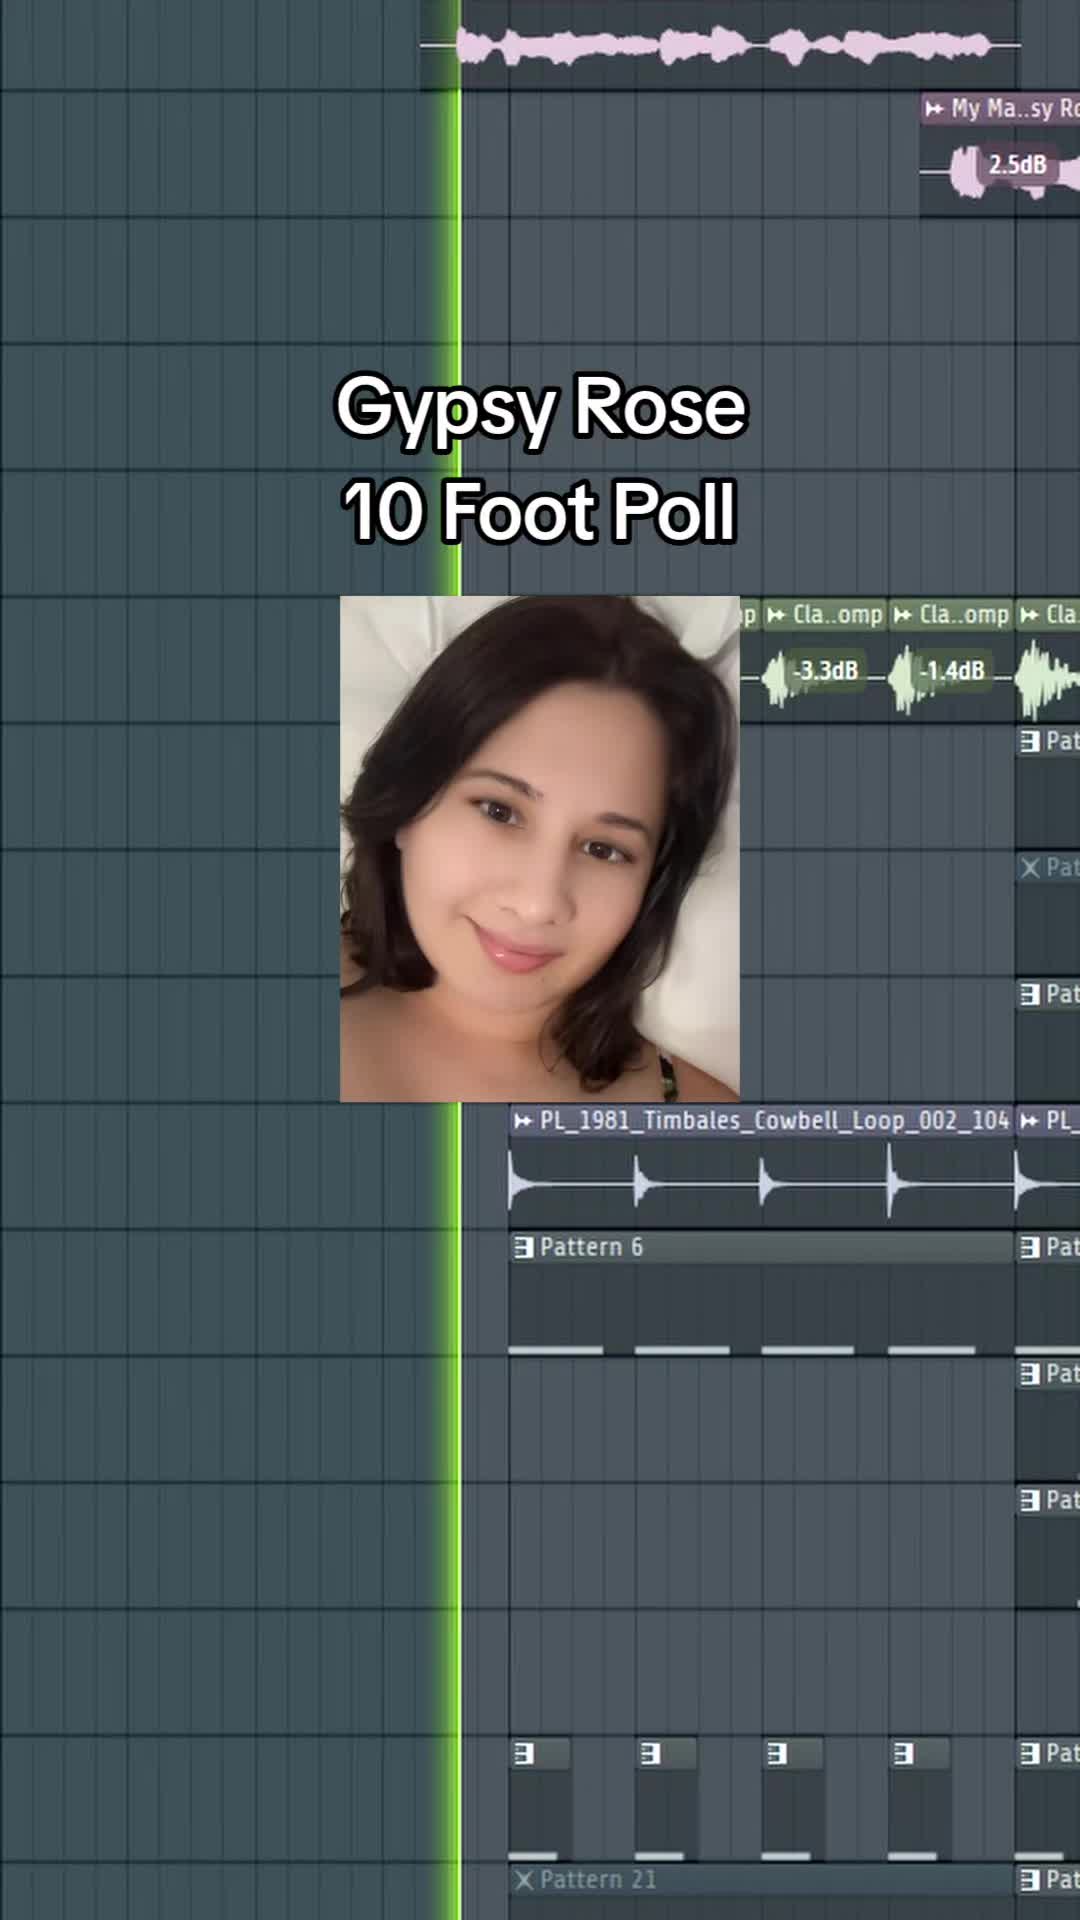This screenshot has width=1080, height=1920.
Task: Click the muted X icon on Pattern 21
Action: (524, 1880)
